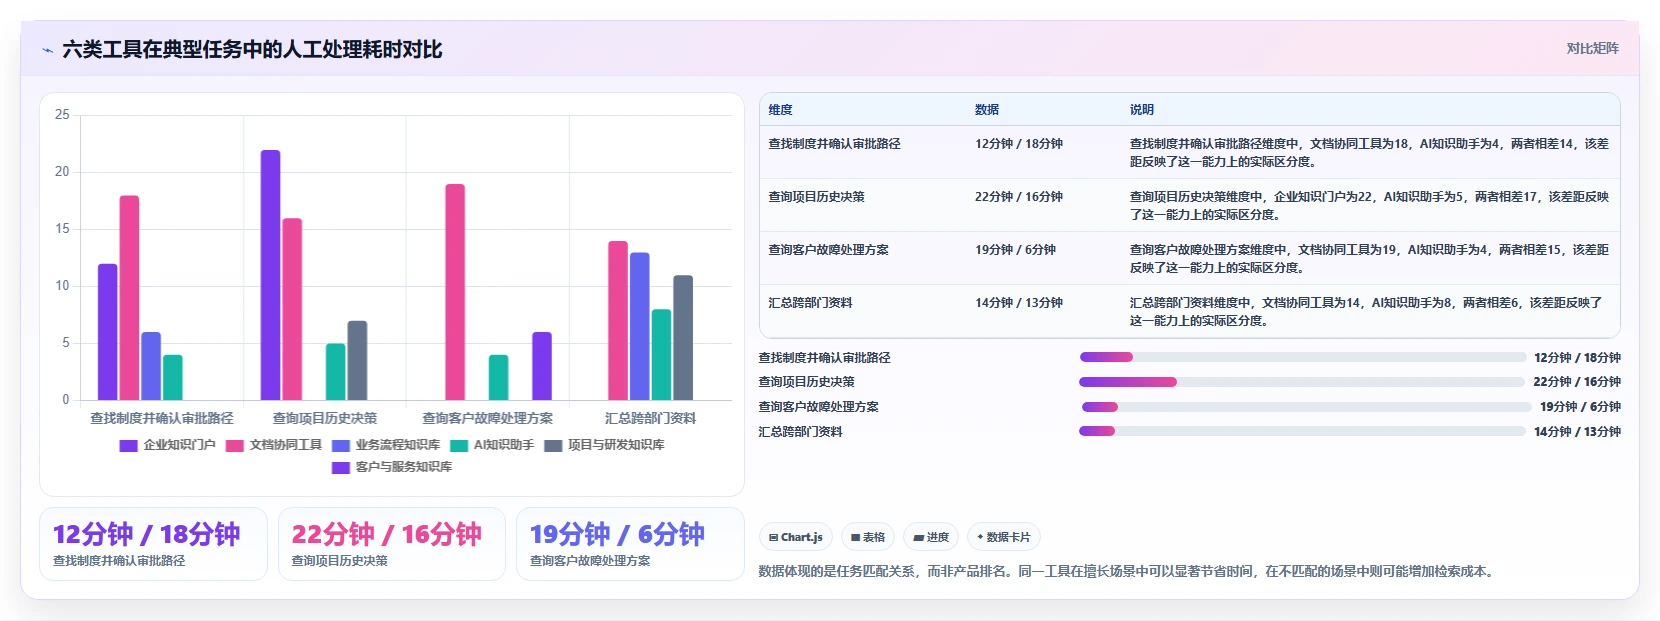Image resolution: width=1660 pixels, height=621 pixels.
Task: Click the gray bar in 汇总跨部门资料
Action: tap(683, 338)
